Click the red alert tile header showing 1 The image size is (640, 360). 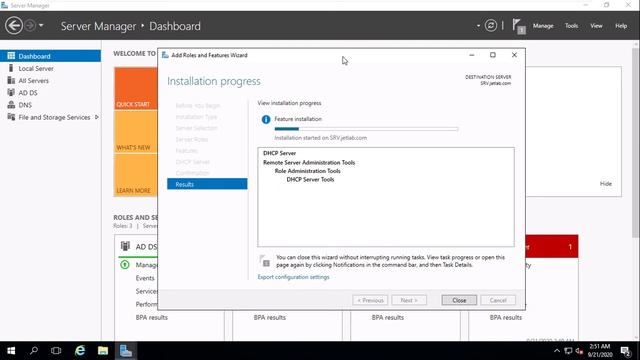tap(551, 246)
